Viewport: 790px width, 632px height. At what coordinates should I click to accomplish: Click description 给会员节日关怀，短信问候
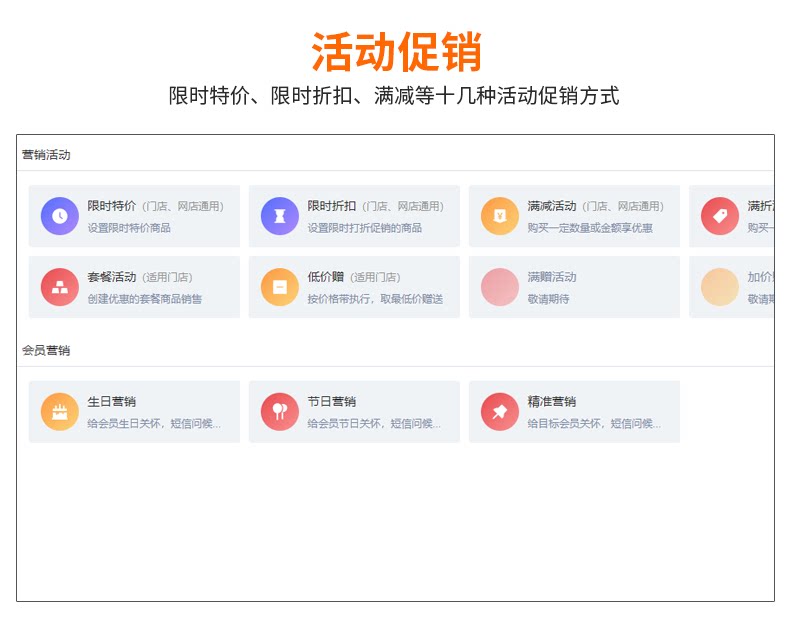click(374, 423)
